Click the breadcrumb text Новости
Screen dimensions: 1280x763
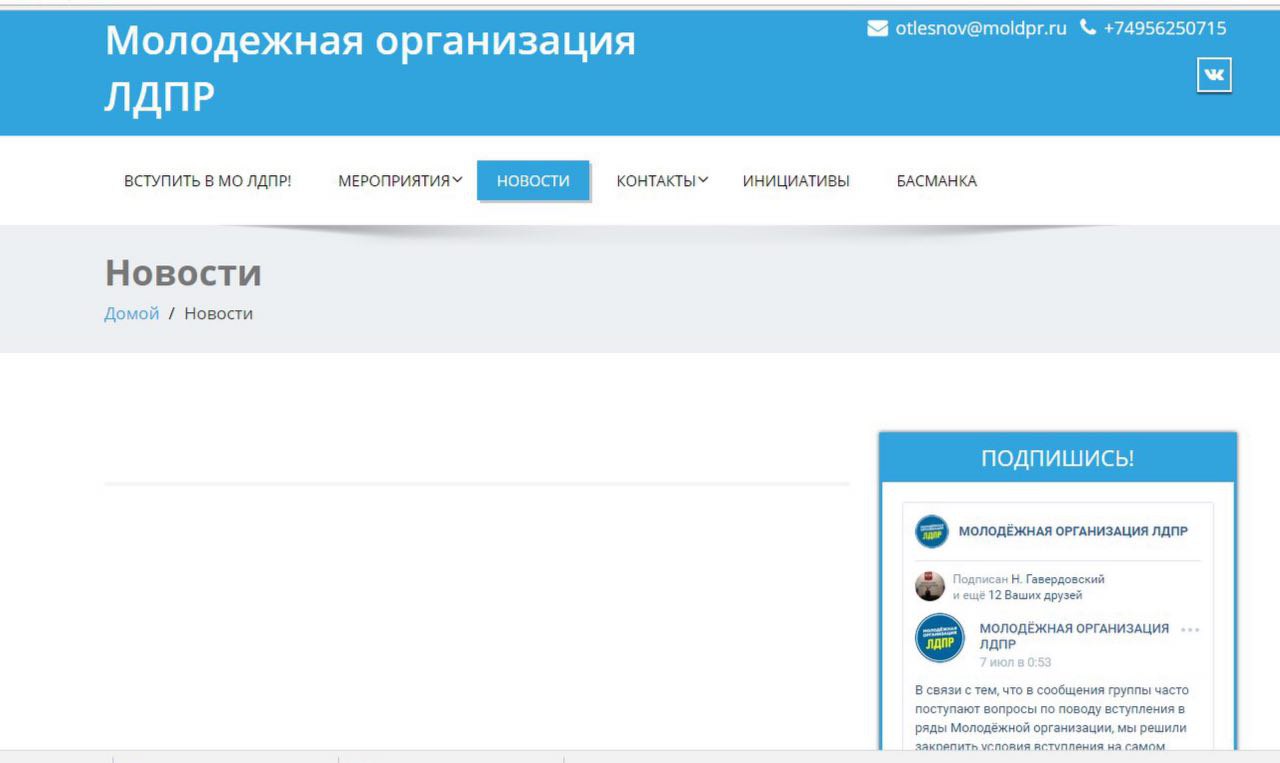pyautogui.click(x=218, y=313)
